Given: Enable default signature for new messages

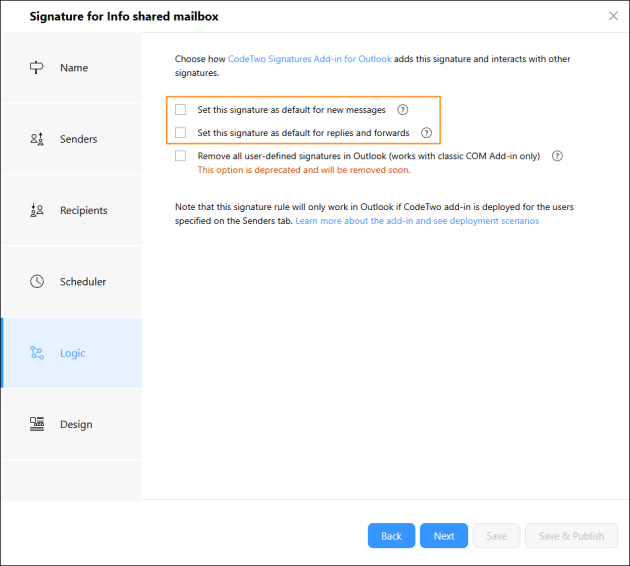Looking at the screenshot, I should click(180, 109).
